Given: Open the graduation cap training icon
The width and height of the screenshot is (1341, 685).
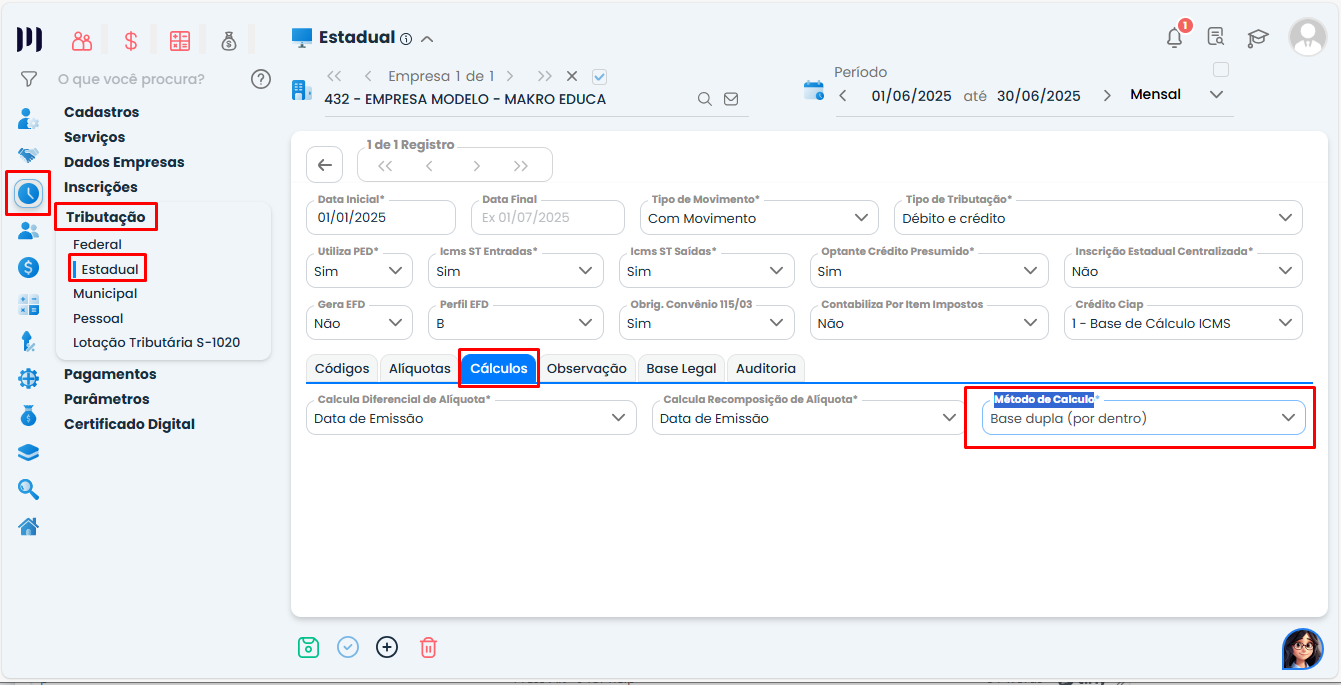Looking at the screenshot, I should click(x=1257, y=38).
